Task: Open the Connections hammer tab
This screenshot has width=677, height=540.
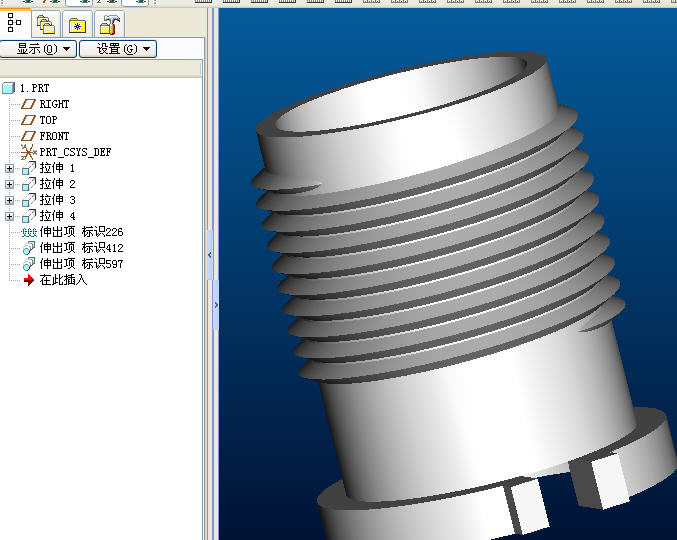Action: (109, 25)
